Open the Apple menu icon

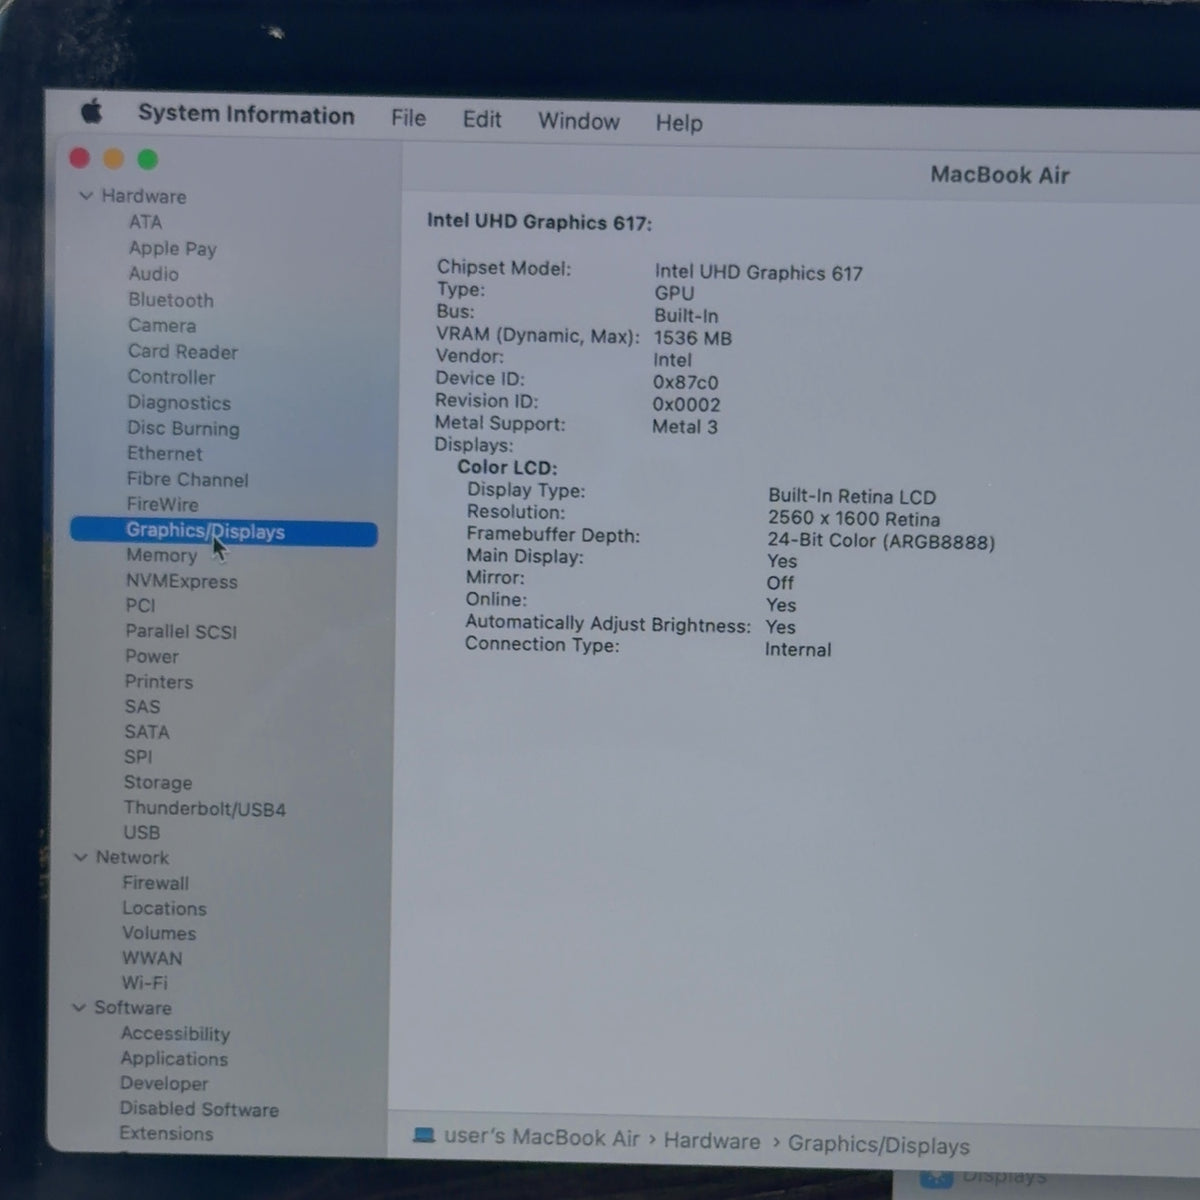coord(91,111)
